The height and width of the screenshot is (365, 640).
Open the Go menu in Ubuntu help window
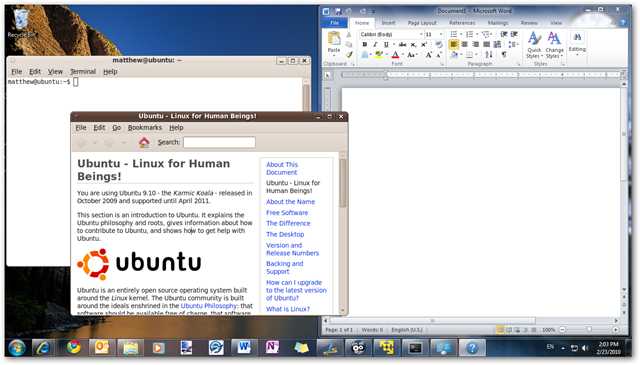pyautogui.click(x=116, y=127)
